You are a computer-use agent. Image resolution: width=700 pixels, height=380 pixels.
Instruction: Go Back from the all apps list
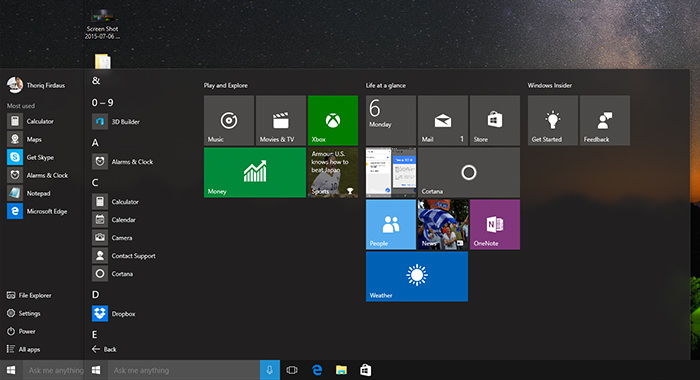104,349
